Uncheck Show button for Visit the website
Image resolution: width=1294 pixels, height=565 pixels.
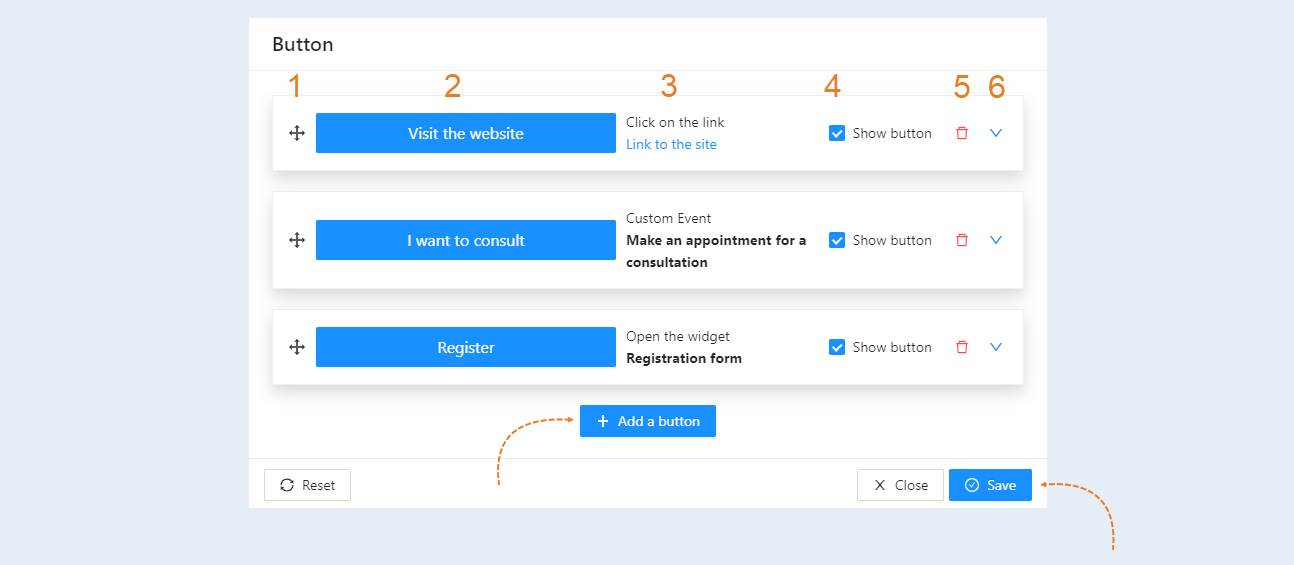point(838,133)
